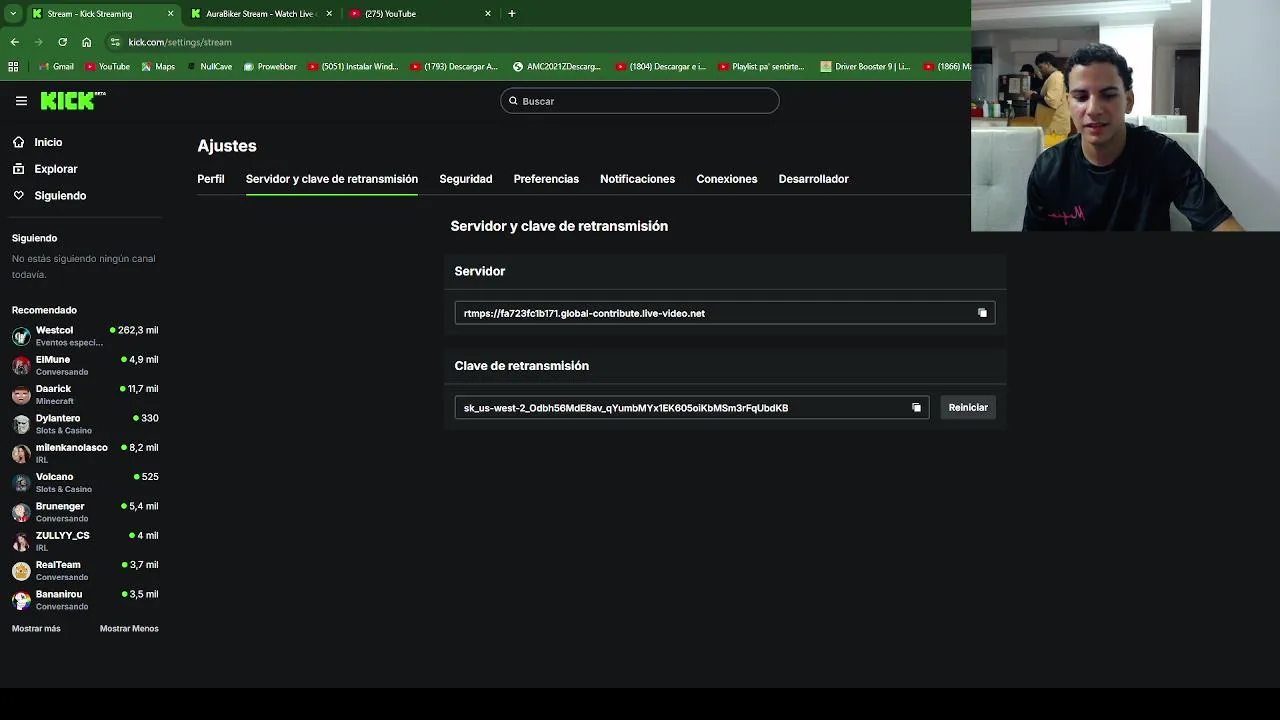The image size is (1280, 720).
Task: Open Daarick recommended channel
Action: (x=85, y=394)
